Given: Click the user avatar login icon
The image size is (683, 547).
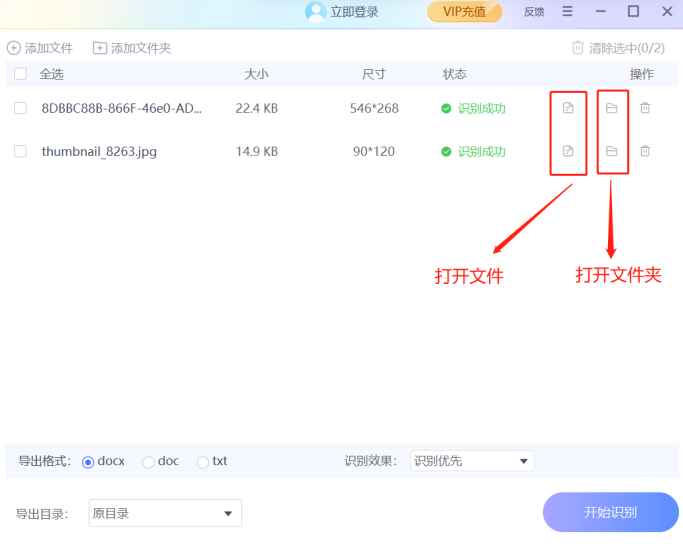Looking at the screenshot, I should click(x=316, y=12).
